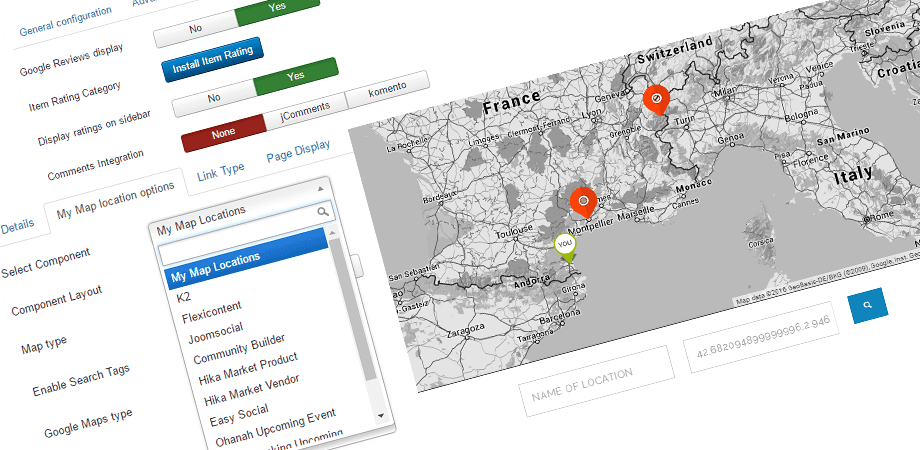Click the scrollbar down arrow in list

(380, 415)
